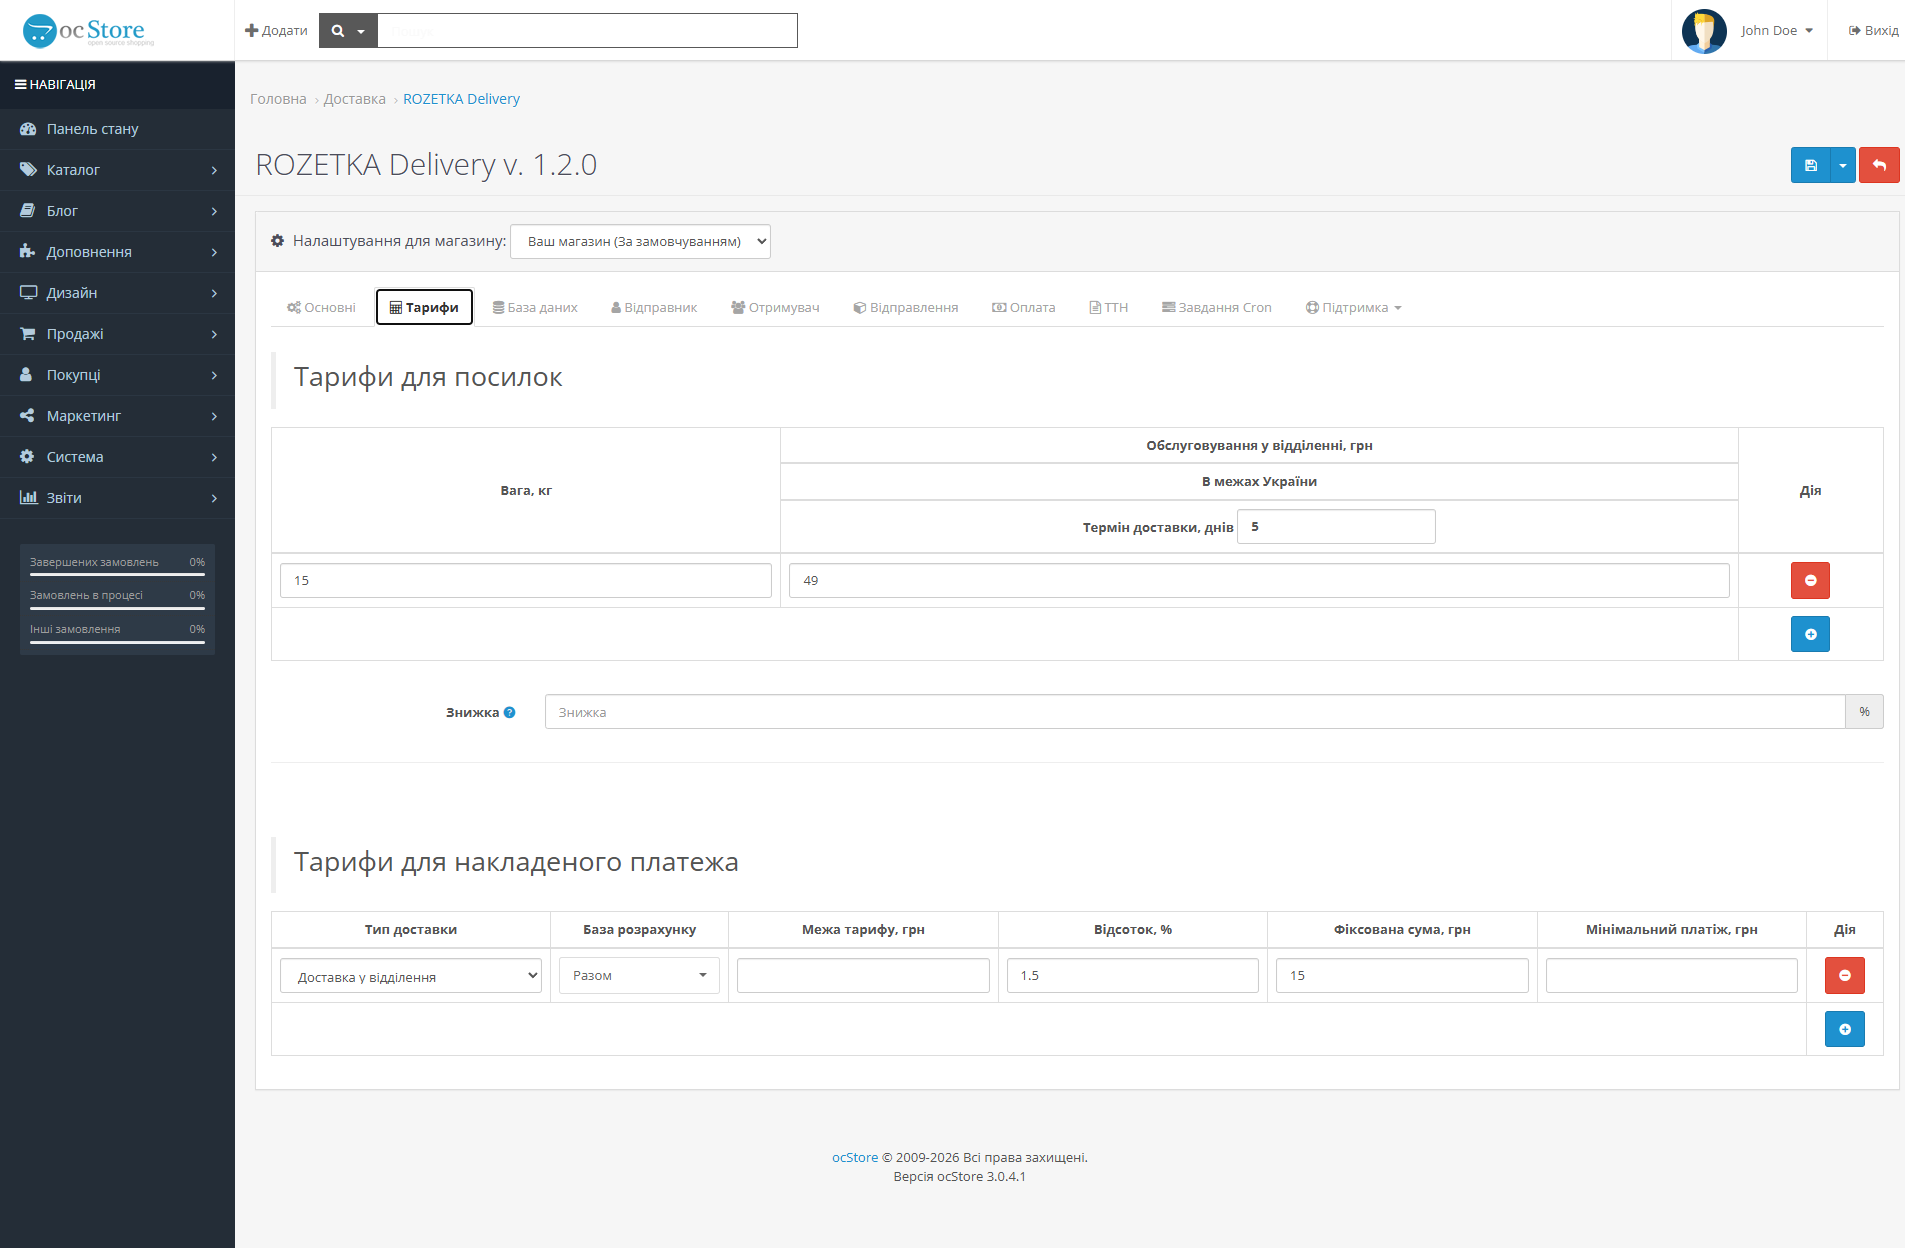Click the Знижка help question icon
Screen dimensions: 1905x1248
click(x=510, y=713)
